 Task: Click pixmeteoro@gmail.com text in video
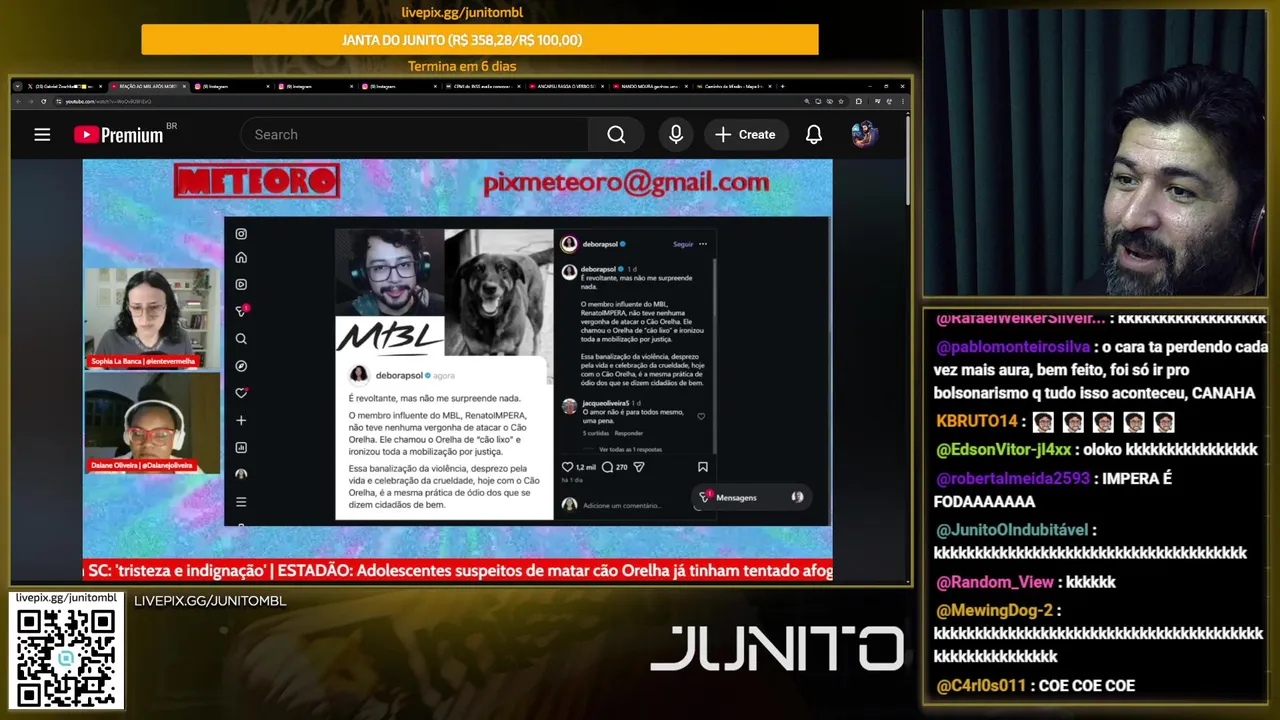coord(626,182)
